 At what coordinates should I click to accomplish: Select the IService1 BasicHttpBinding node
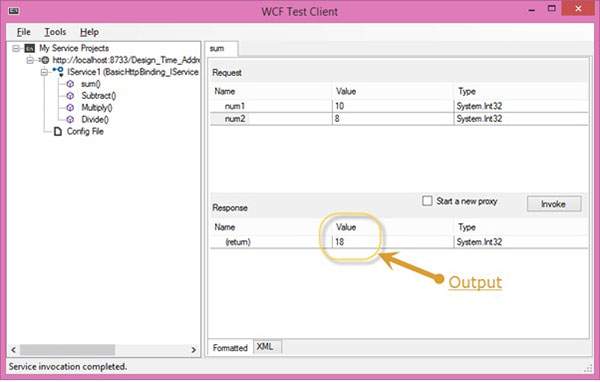pos(133,72)
